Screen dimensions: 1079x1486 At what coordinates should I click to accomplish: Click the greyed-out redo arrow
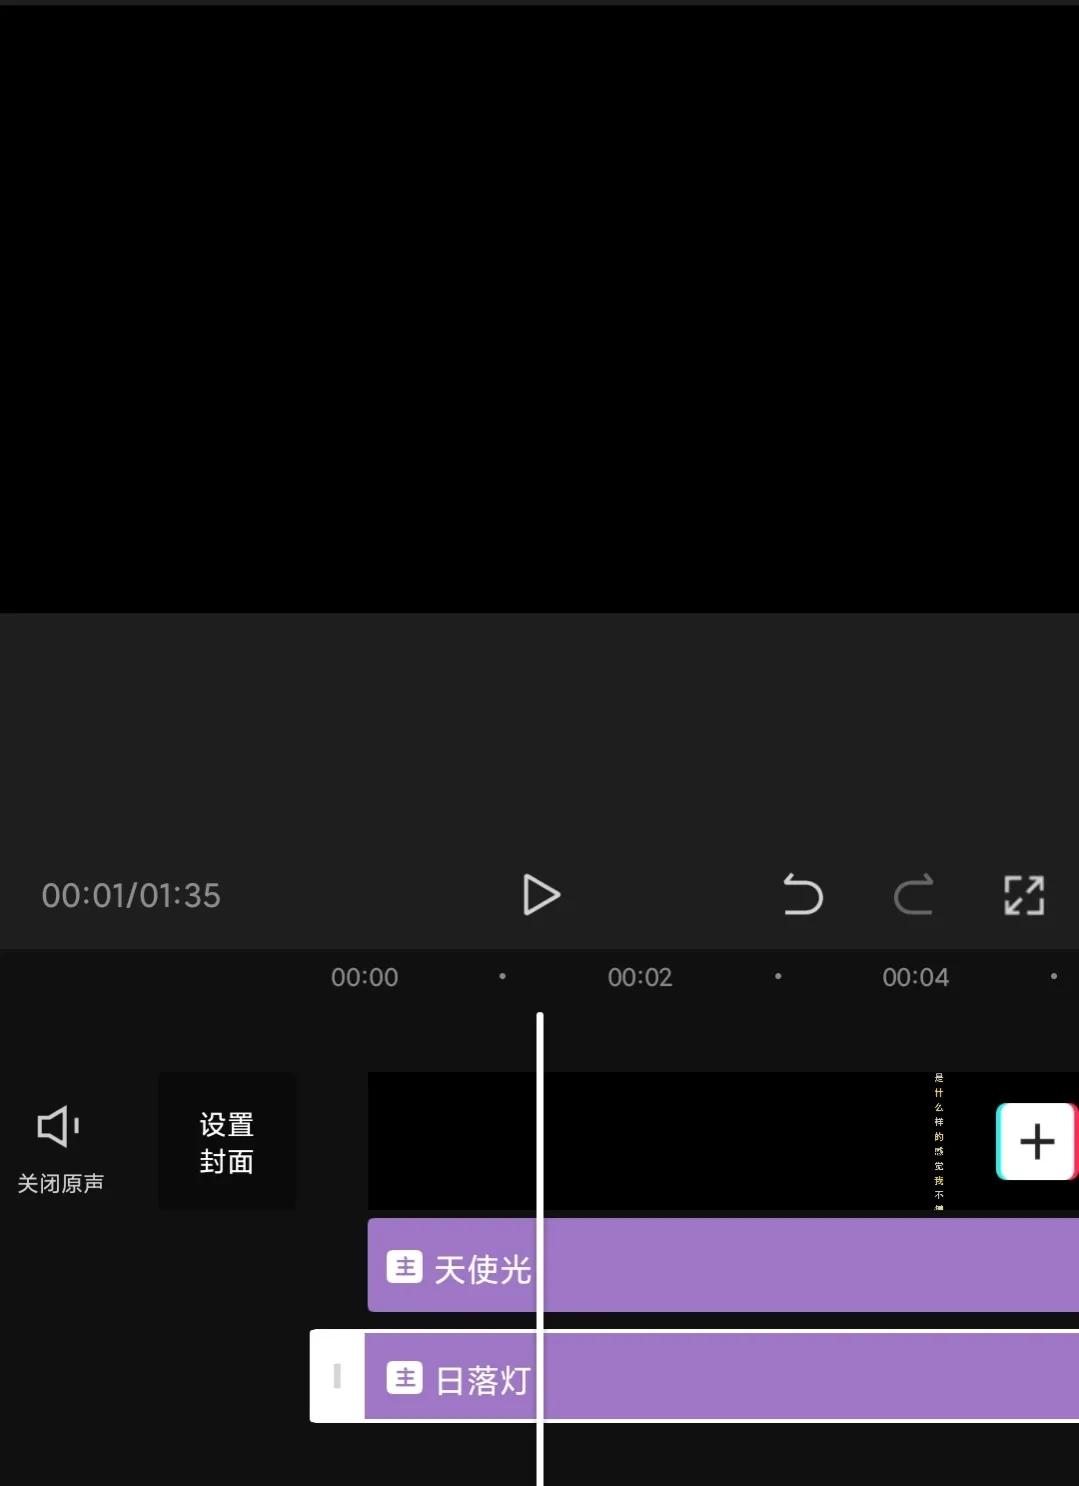913,894
